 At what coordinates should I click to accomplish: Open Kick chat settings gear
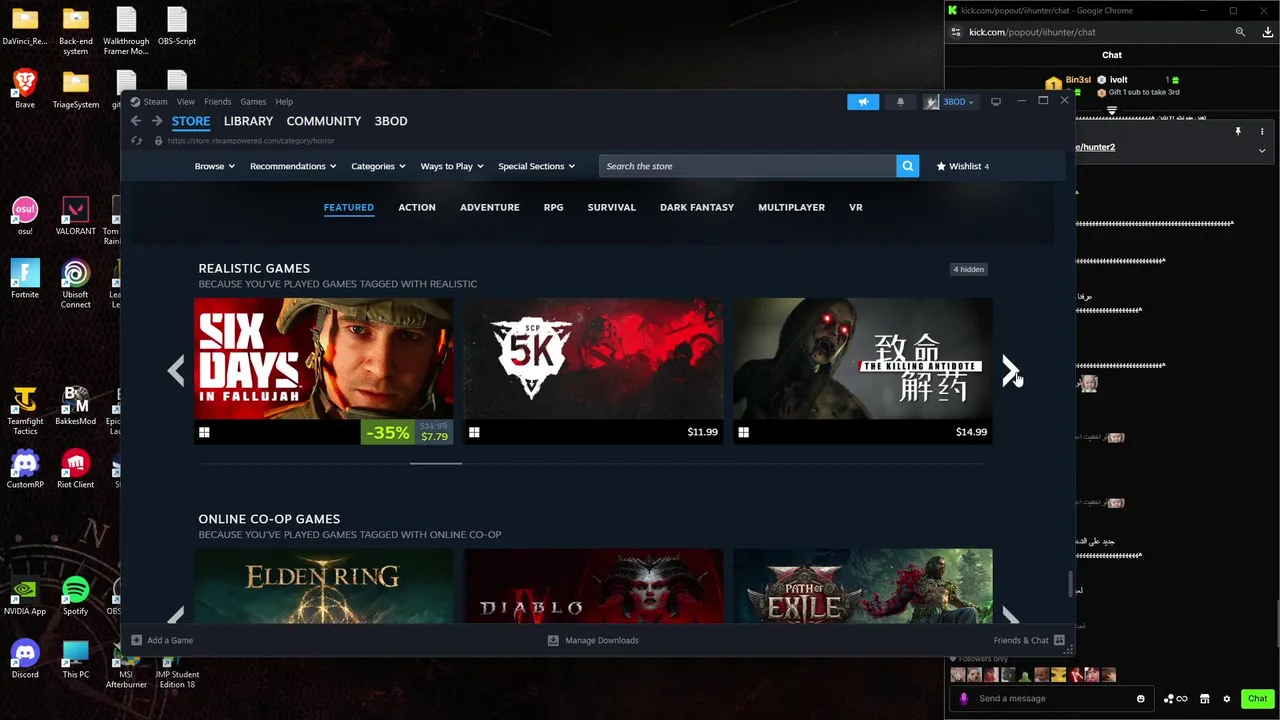point(1227,698)
